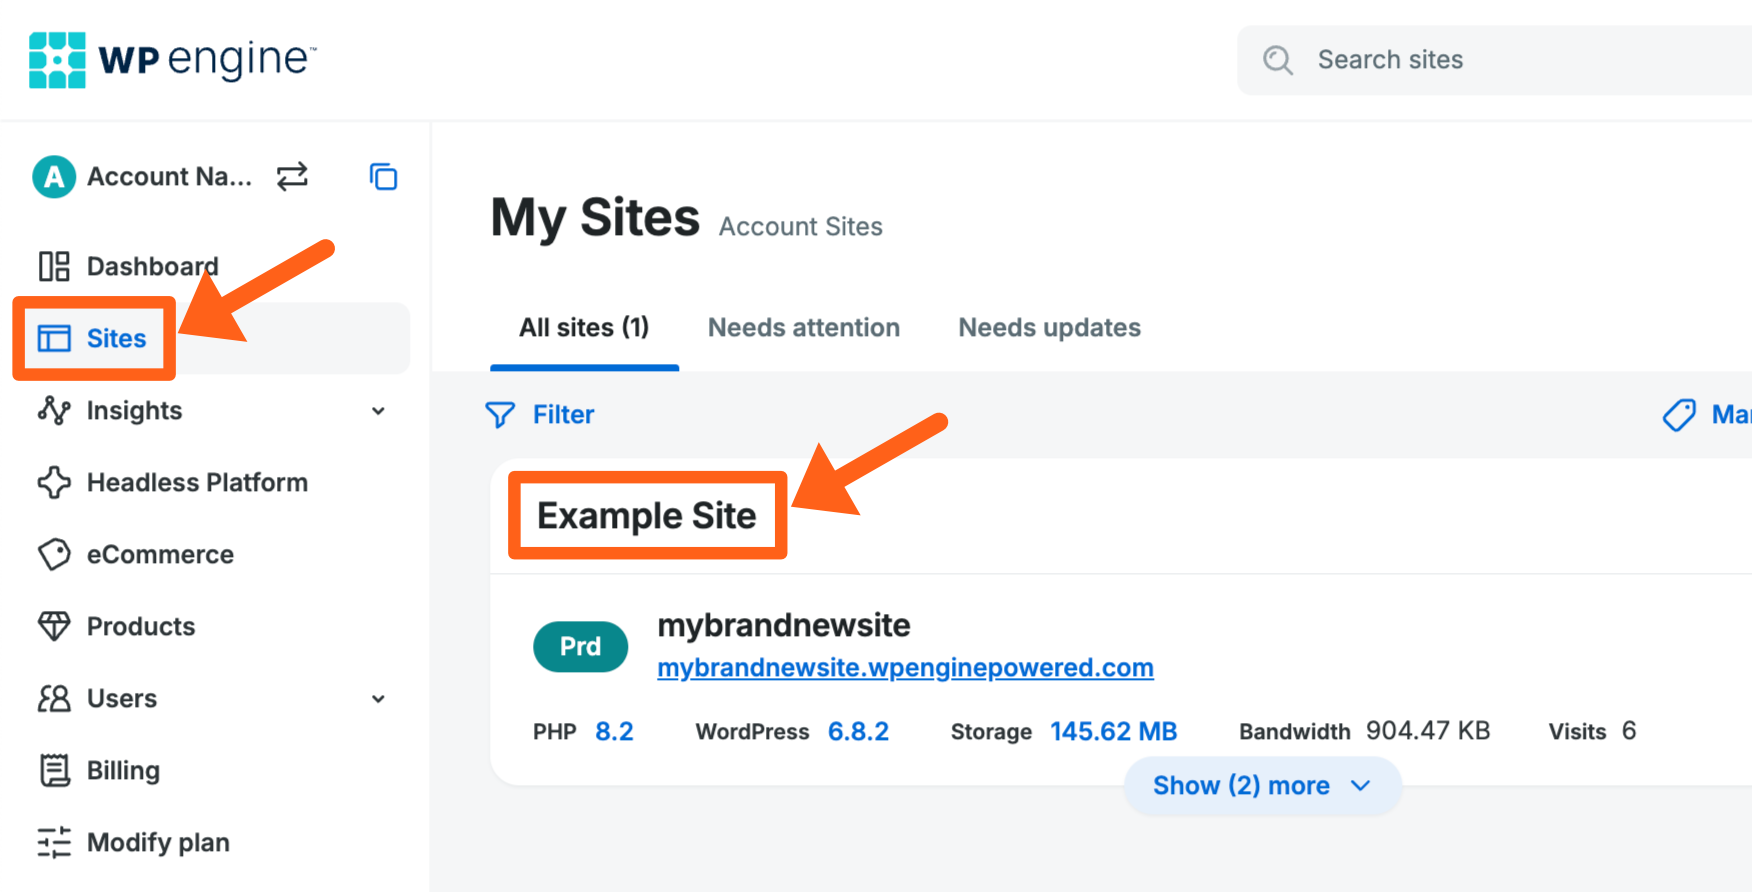Click the PHP 8.2 version link
Viewport: 1752px width, 892px height.
click(614, 732)
